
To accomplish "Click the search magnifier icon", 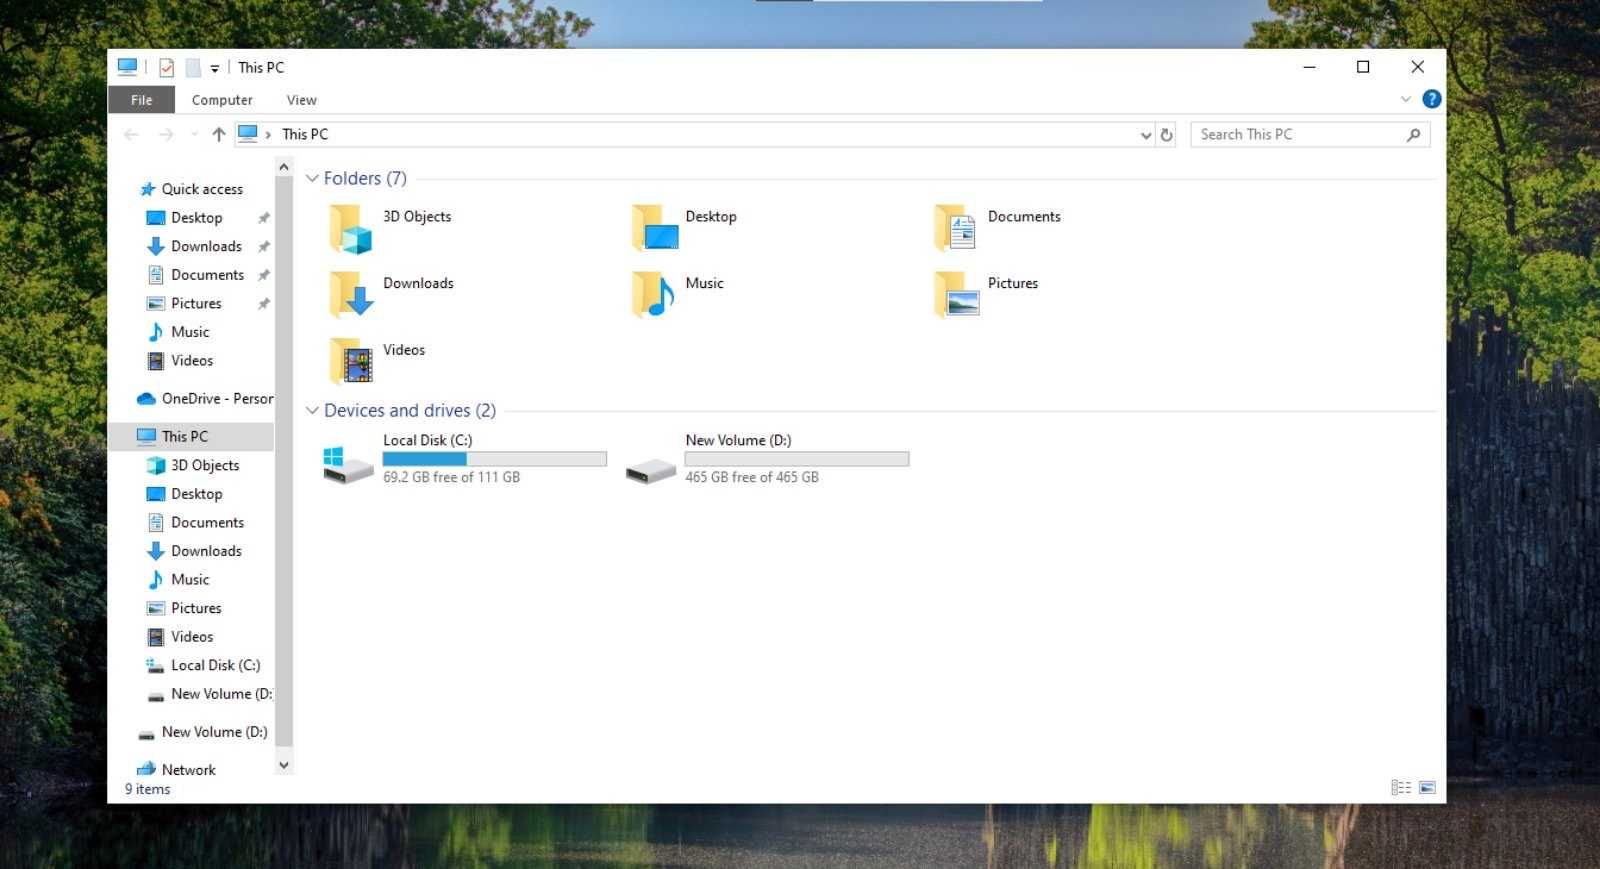I will 1413,134.
